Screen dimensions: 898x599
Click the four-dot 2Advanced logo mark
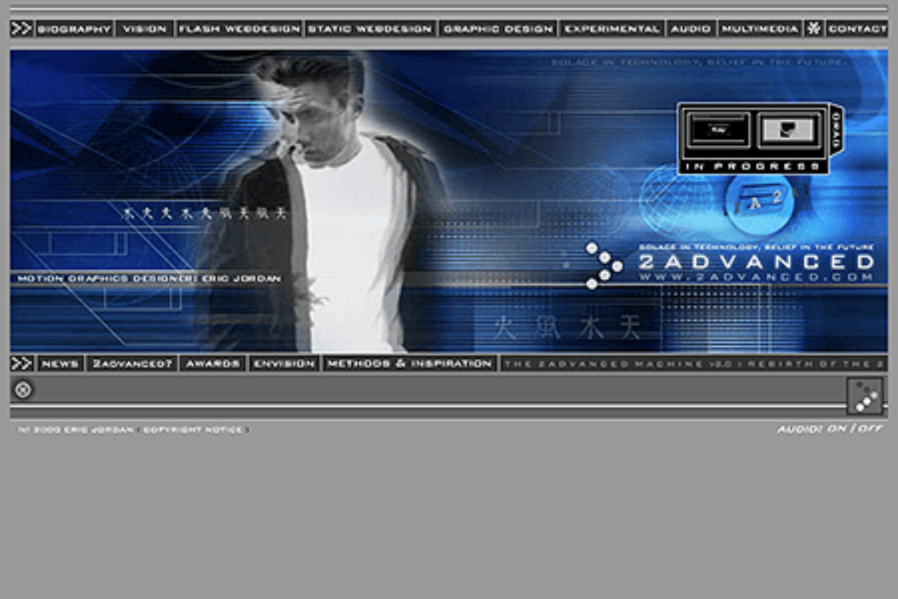[x=604, y=265]
